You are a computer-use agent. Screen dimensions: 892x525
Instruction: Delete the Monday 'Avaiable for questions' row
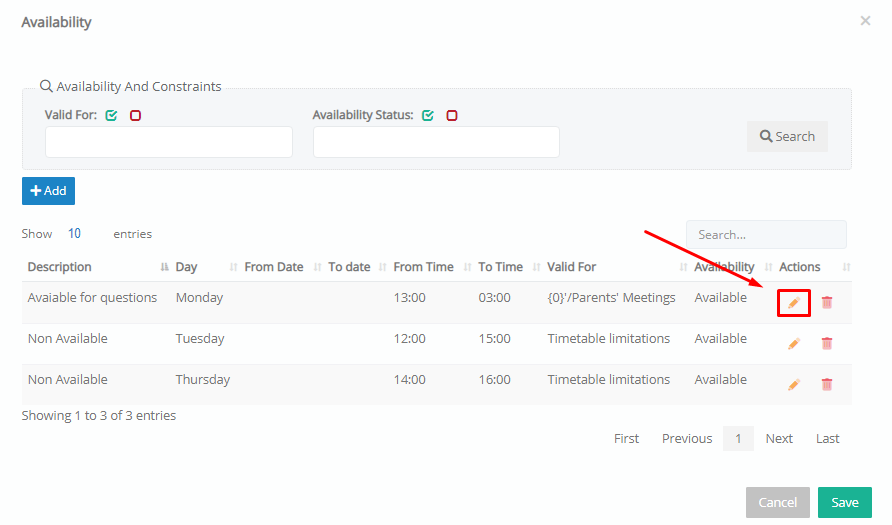tap(827, 303)
